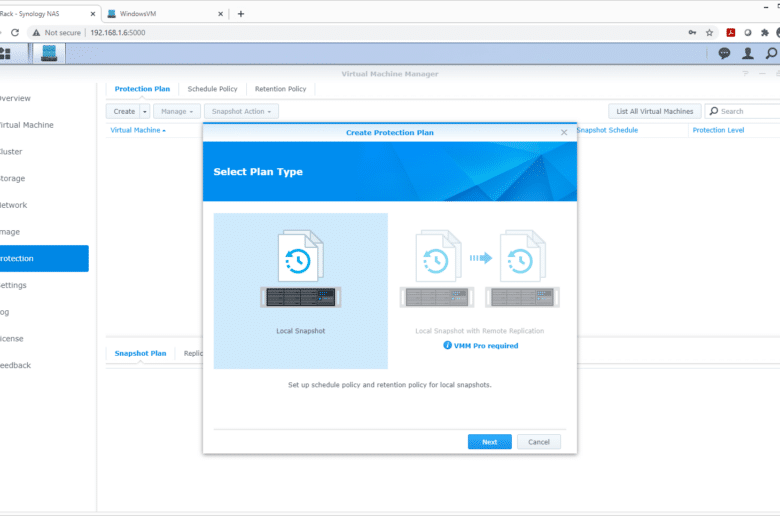The height and width of the screenshot is (516, 780).
Task: Open the Create dropdown arrow
Action: [145, 111]
